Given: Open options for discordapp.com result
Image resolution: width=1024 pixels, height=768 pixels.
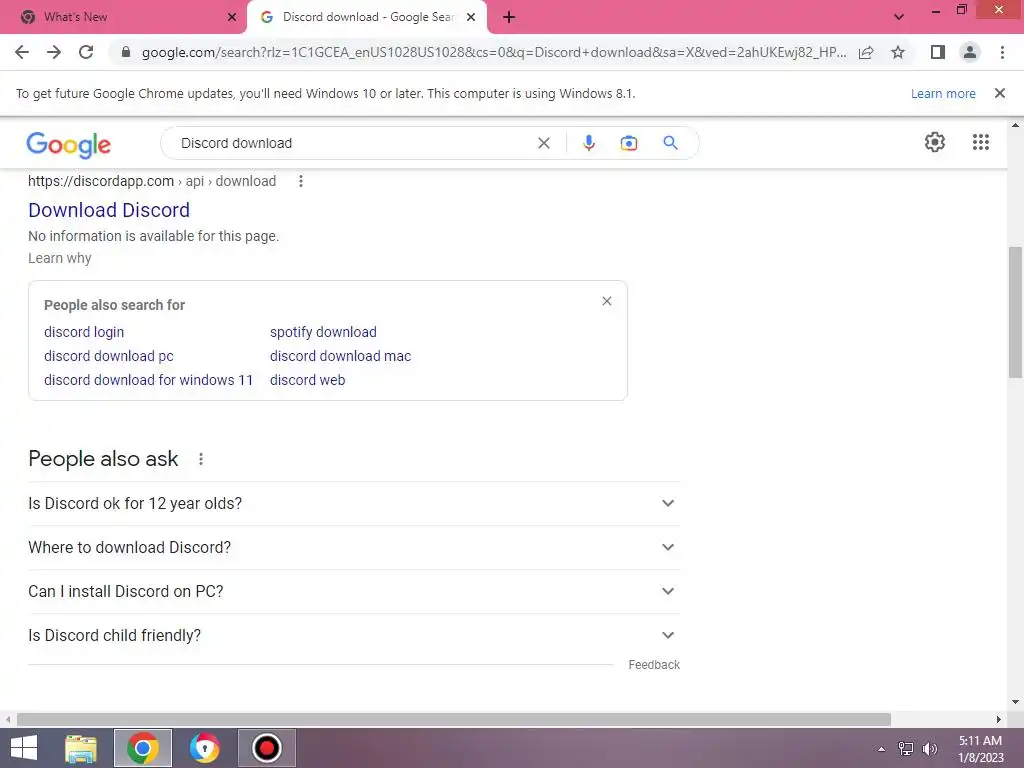Looking at the screenshot, I should (300, 181).
